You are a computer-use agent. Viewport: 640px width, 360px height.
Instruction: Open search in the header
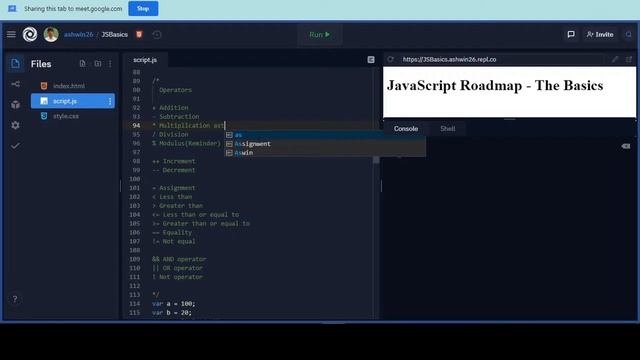pos(629,35)
